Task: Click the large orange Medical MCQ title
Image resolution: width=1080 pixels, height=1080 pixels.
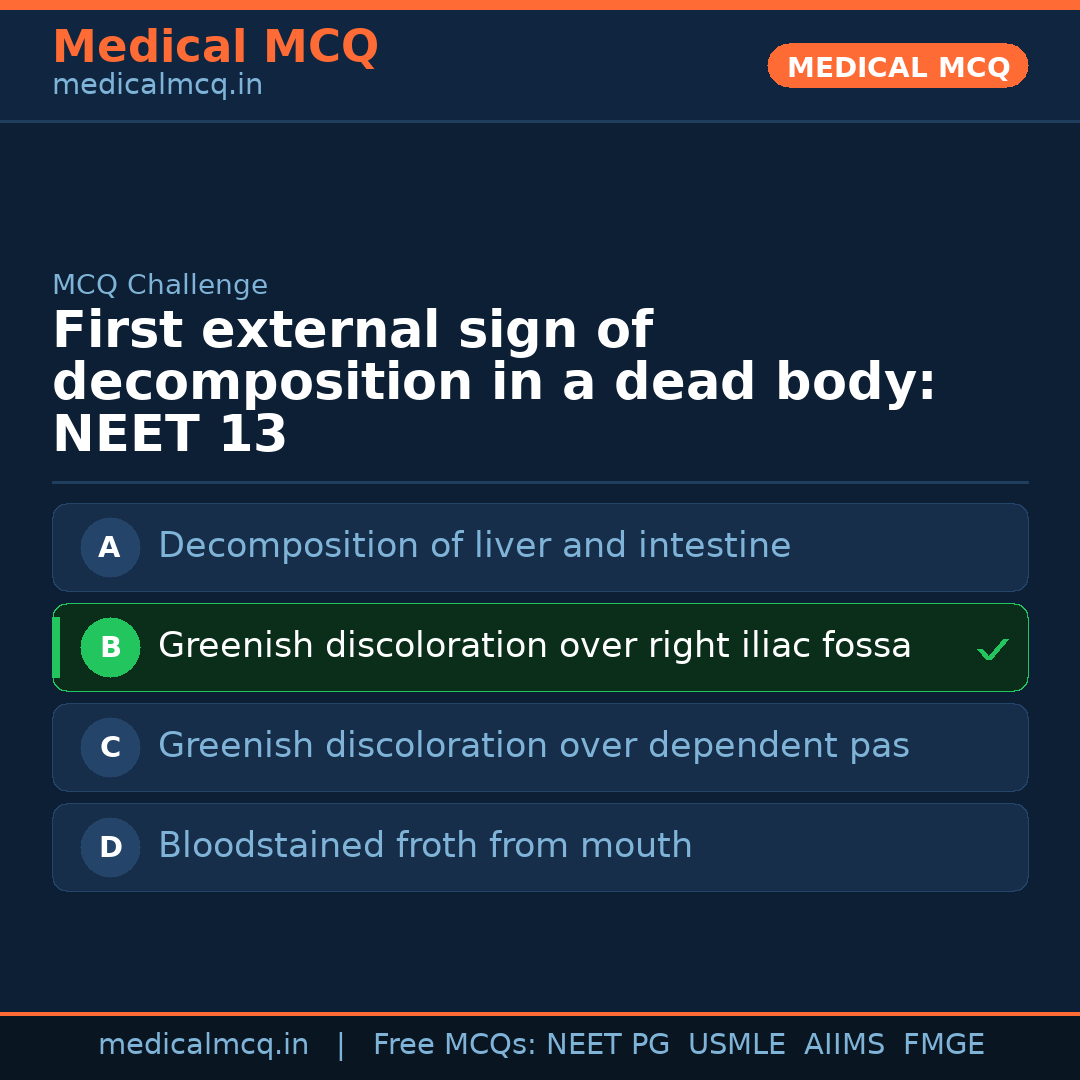Action: point(215,47)
